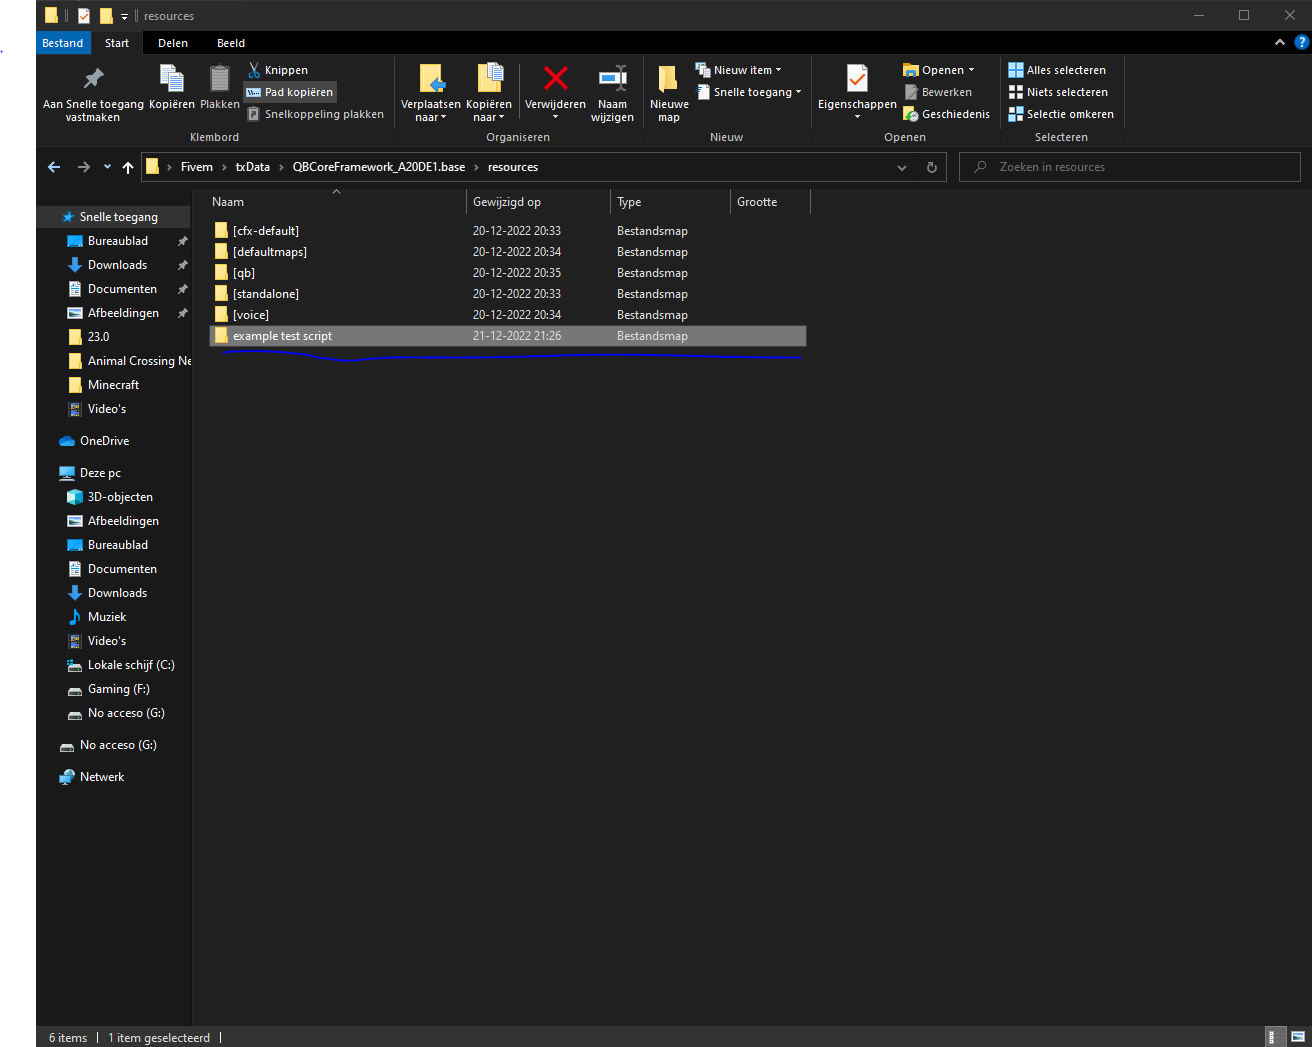1312x1047 pixels.
Task: Sort by Type column header
Action: (x=670, y=202)
